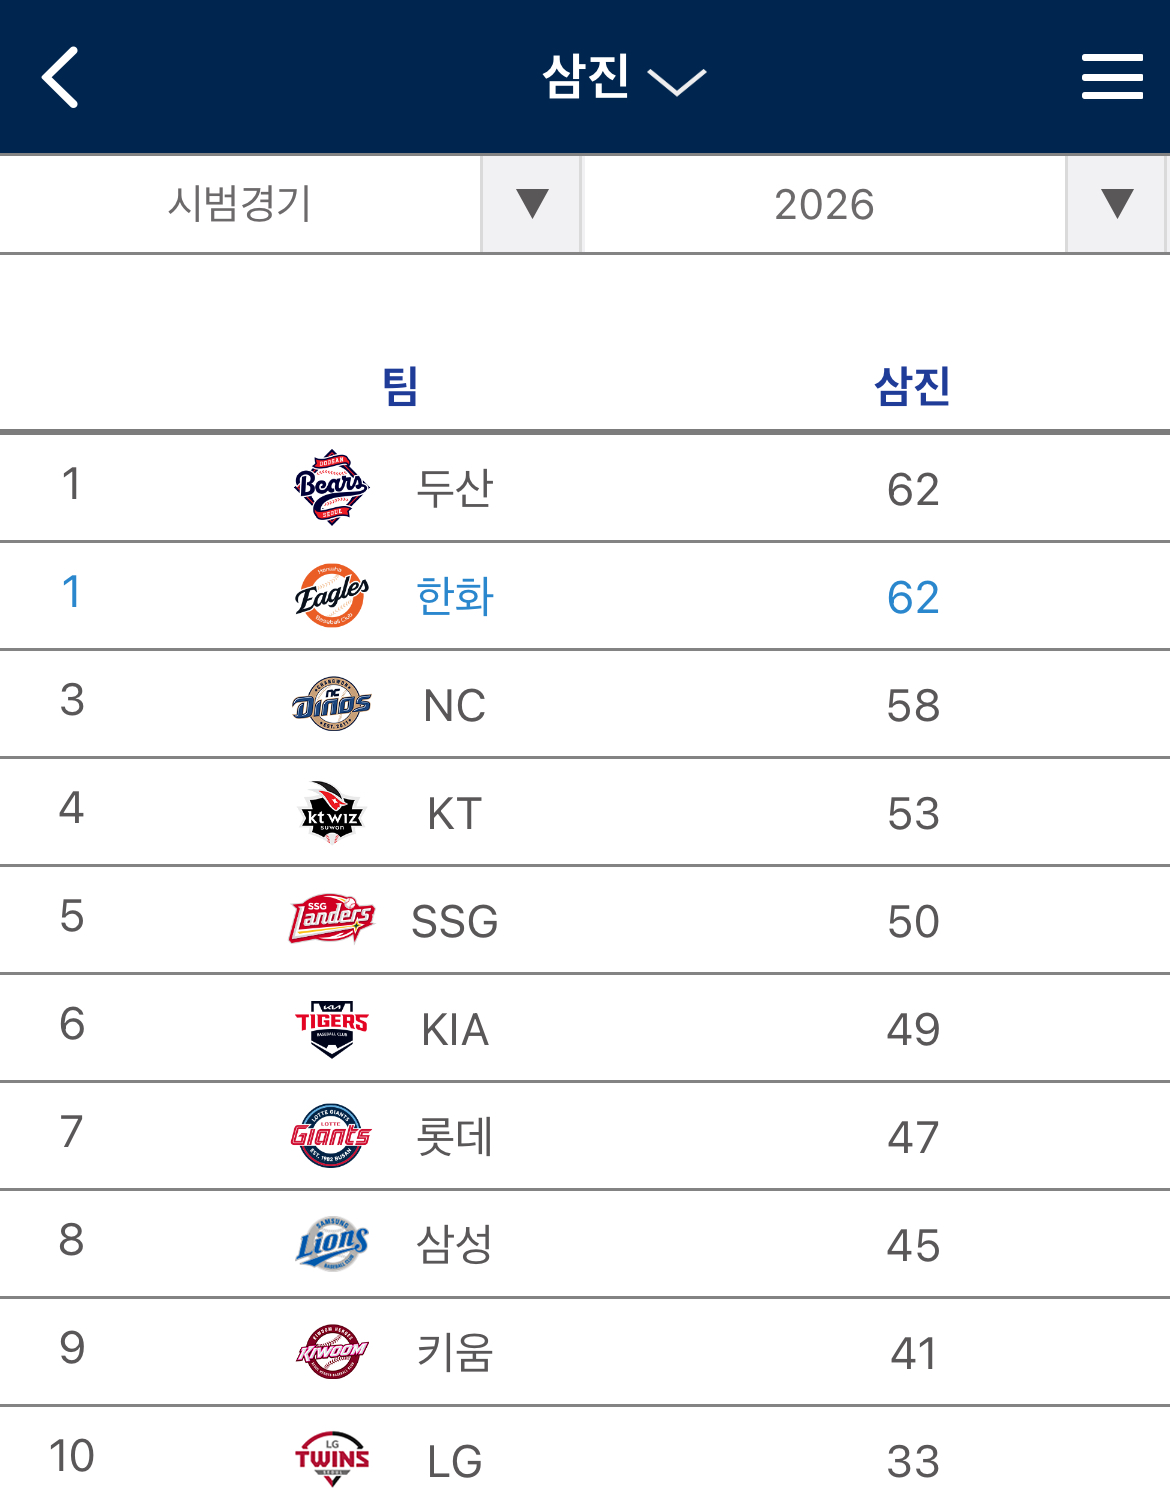The image size is (1170, 1511).
Task: Click the 롯데 team name
Action: click(455, 1137)
